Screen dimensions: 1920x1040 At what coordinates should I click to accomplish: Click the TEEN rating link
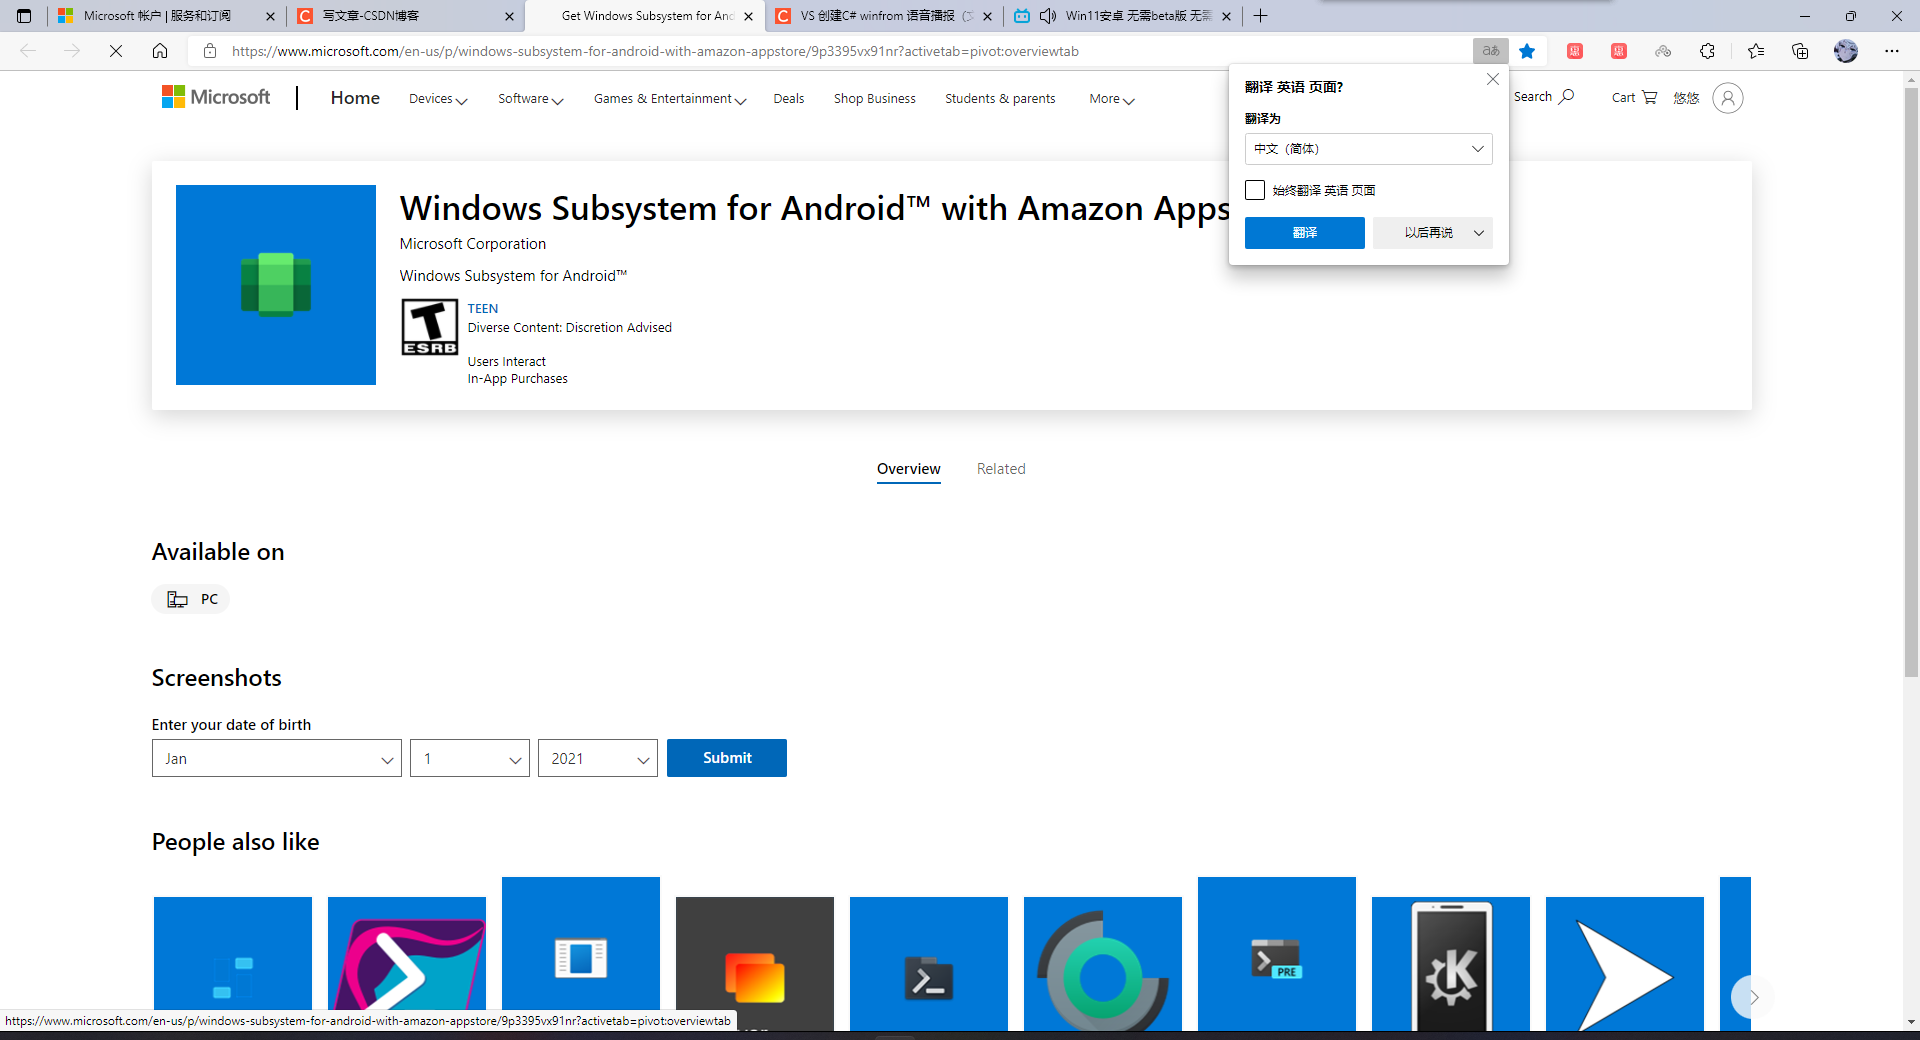coord(483,309)
